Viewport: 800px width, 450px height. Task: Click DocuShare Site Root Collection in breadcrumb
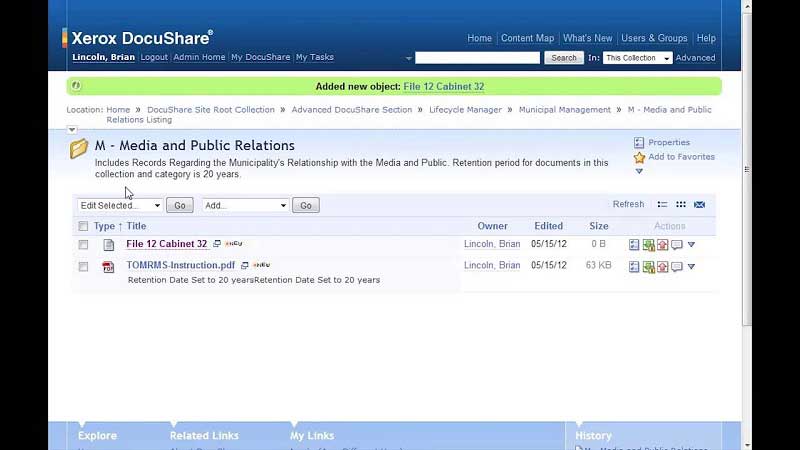coord(211,110)
